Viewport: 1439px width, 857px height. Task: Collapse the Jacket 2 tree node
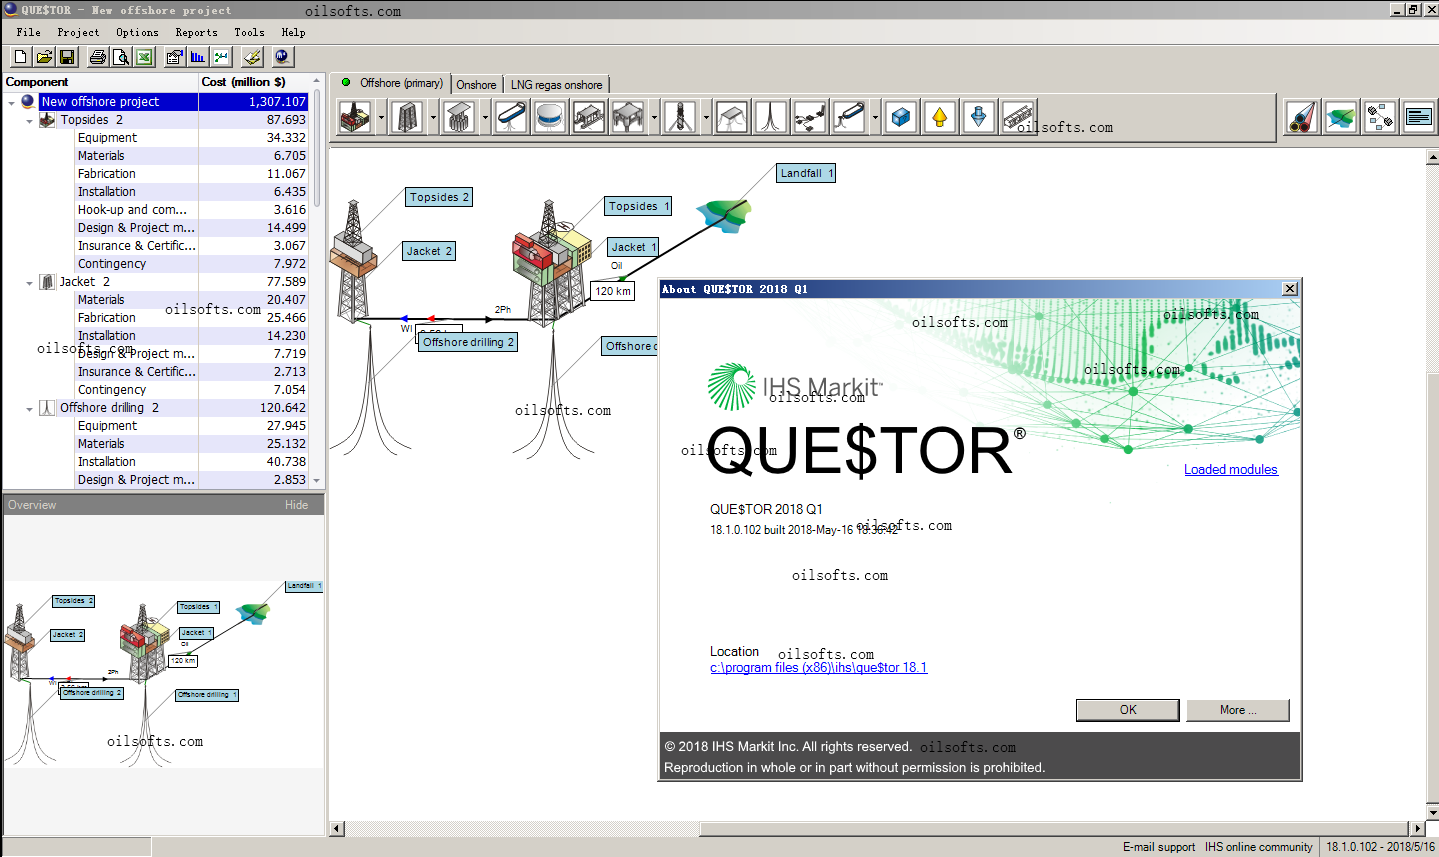click(x=29, y=282)
